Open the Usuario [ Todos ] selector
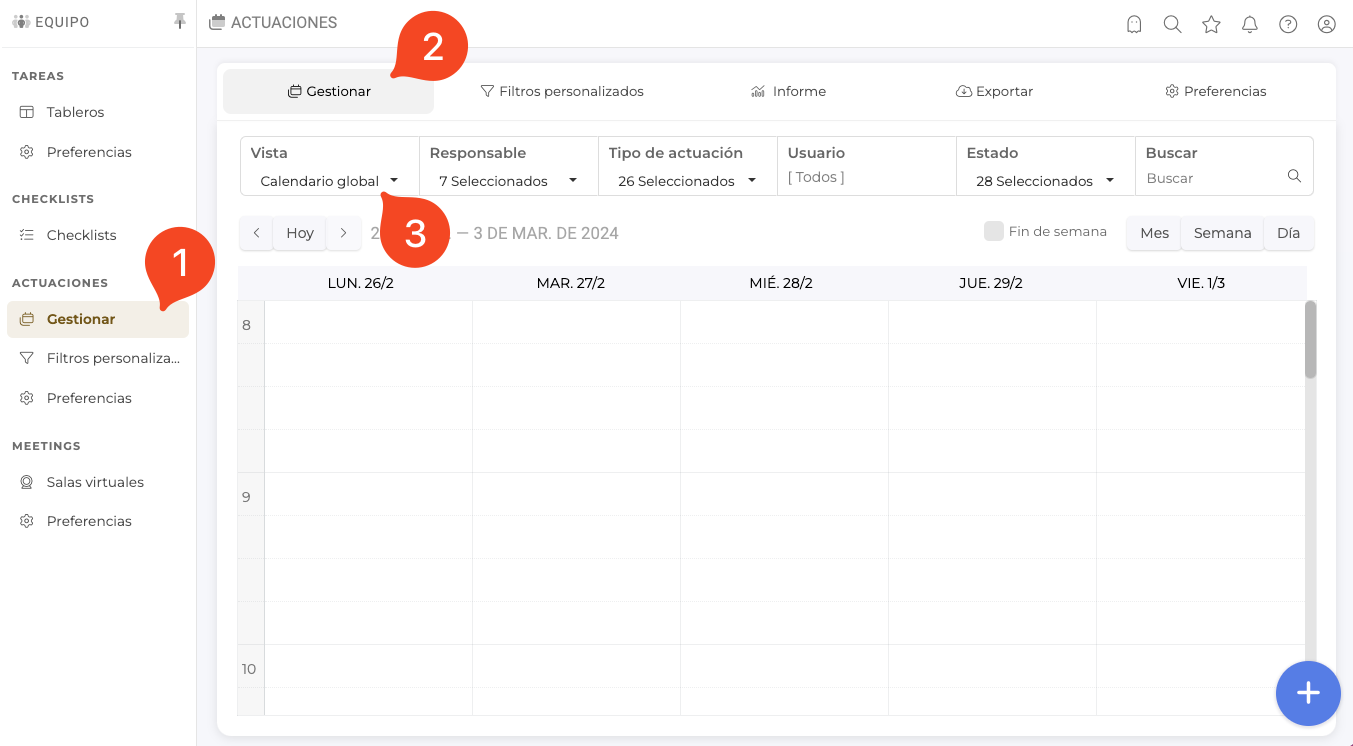1353x746 pixels. pos(866,177)
